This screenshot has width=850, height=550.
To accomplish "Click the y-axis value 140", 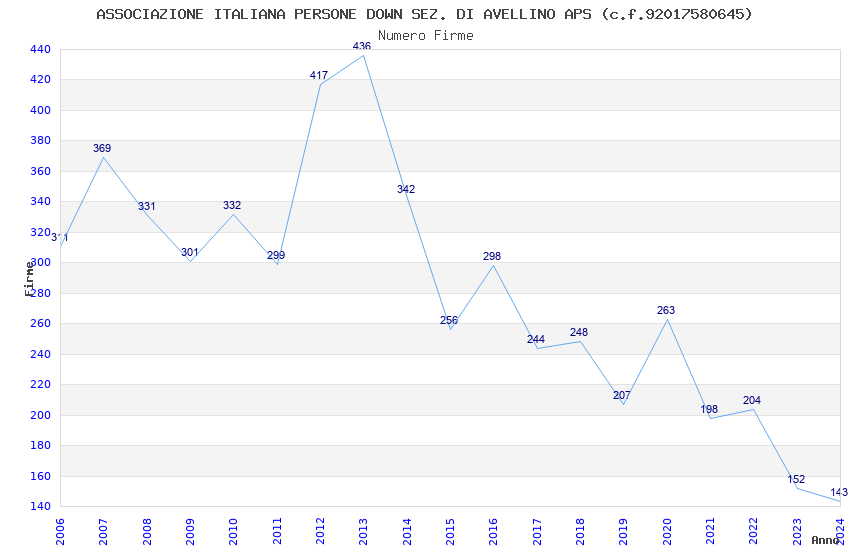I will pos(41,507).
